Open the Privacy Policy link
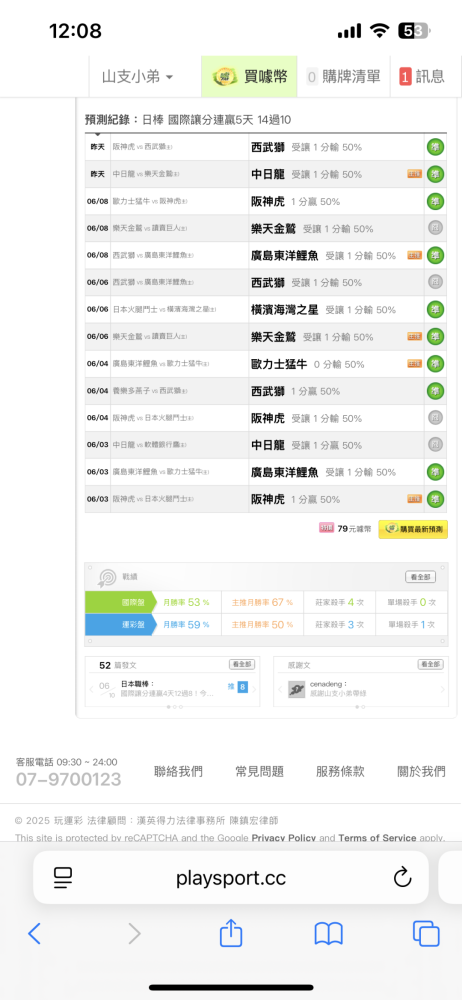The width and height of the screenshot is (462, 1000). pos(283,837)
